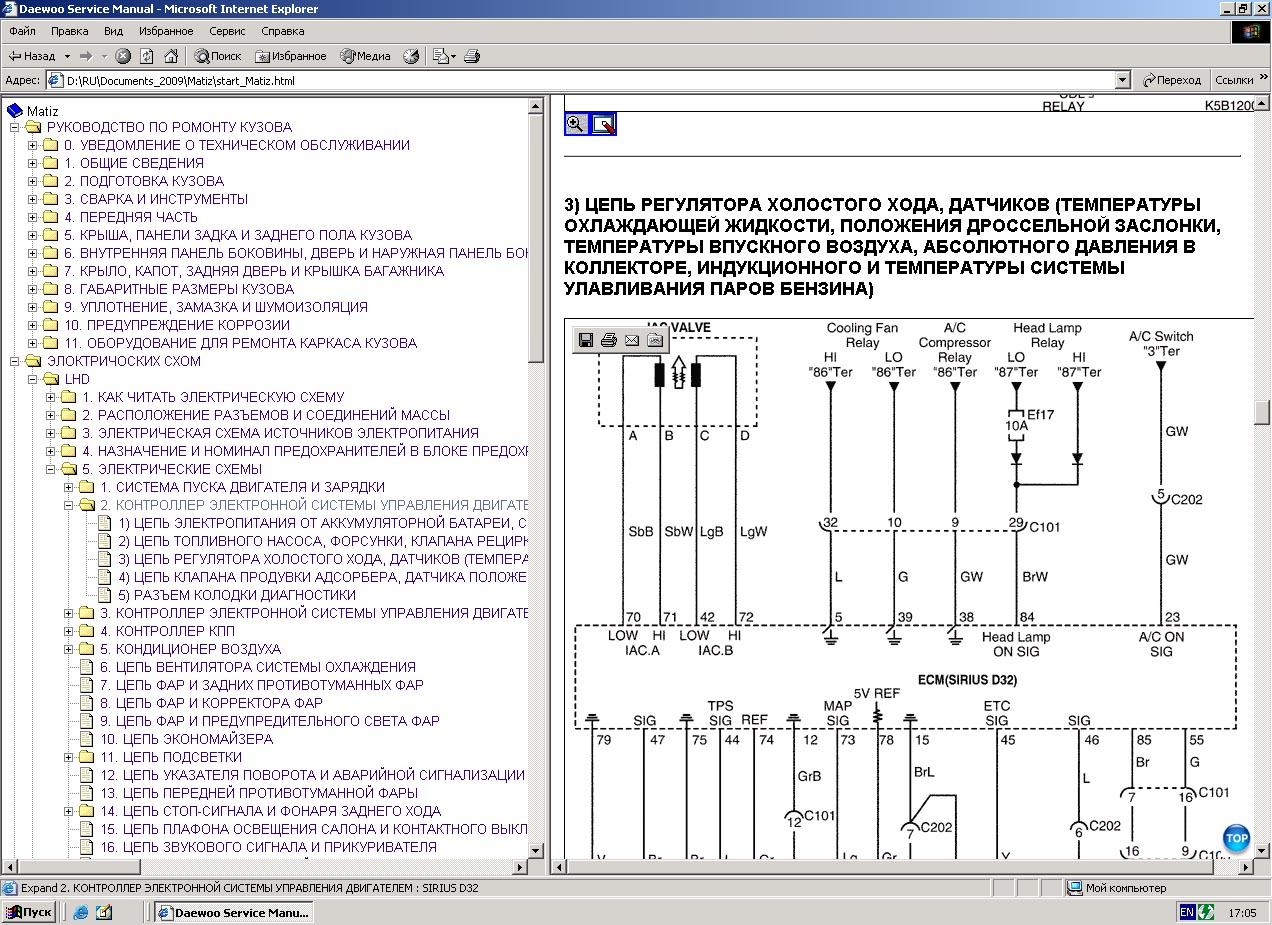Expand the 4. КОНТРОЛЛЕР КПП tree node
This screenshot has height=925, width=1272.
click(69, 631)
